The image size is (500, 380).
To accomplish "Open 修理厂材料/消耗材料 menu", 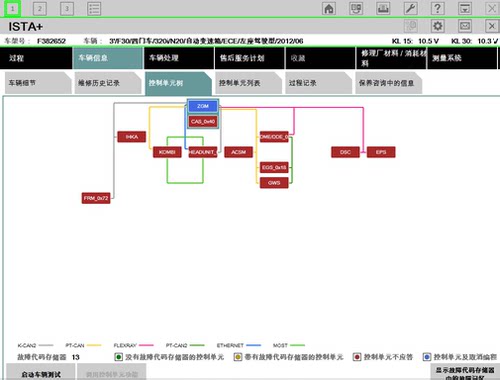I will click(x=391, y=58).
